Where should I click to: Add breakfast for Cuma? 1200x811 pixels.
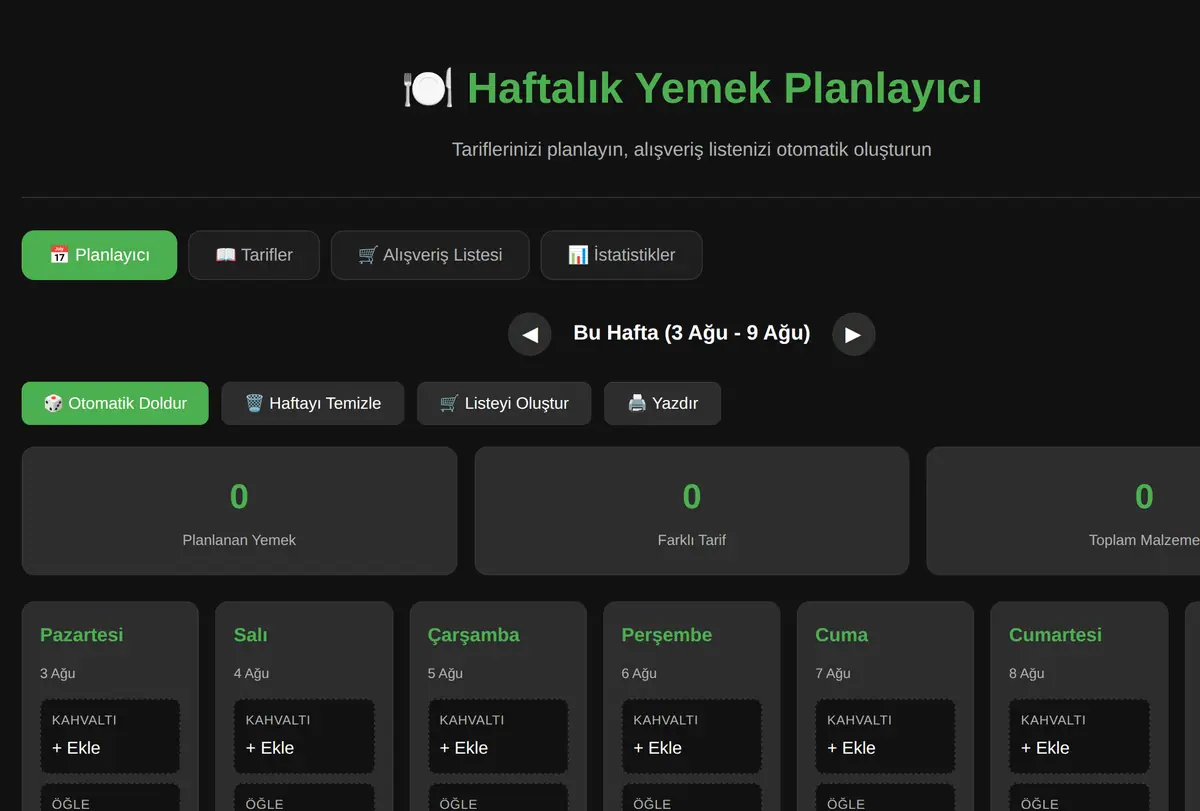click(885, 736)
